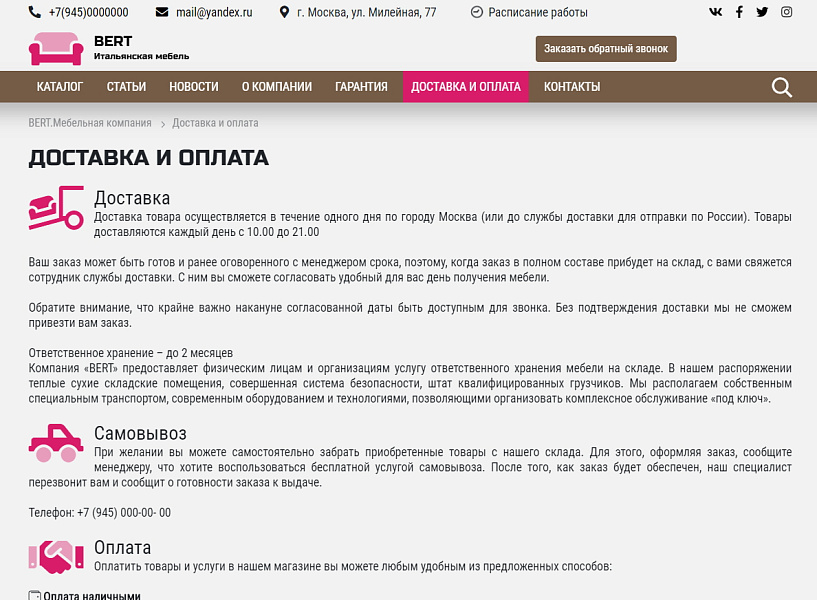The image size is (817, 600).
Task: Open the Instagram profile icon
Action: point(787,12)
